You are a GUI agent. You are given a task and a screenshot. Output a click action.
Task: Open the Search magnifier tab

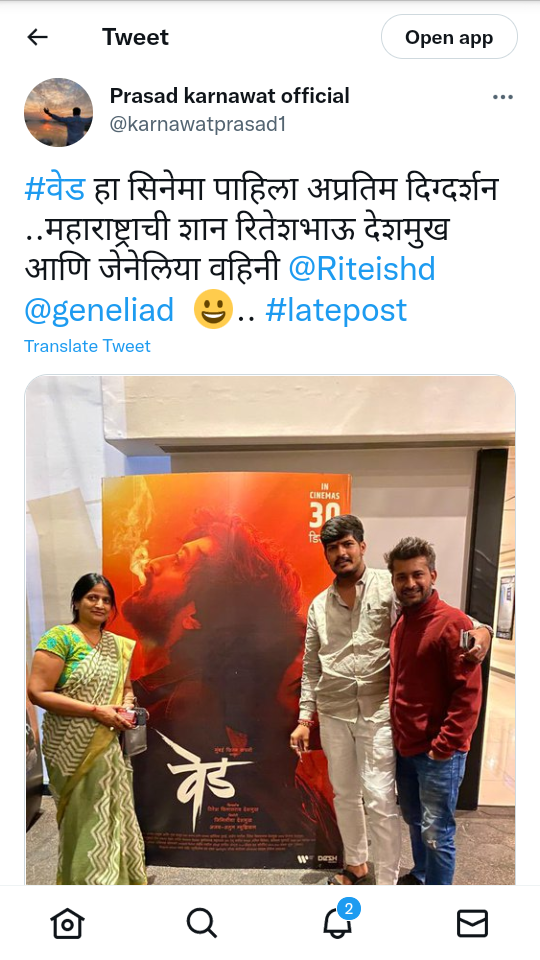[x=202, y=923]
